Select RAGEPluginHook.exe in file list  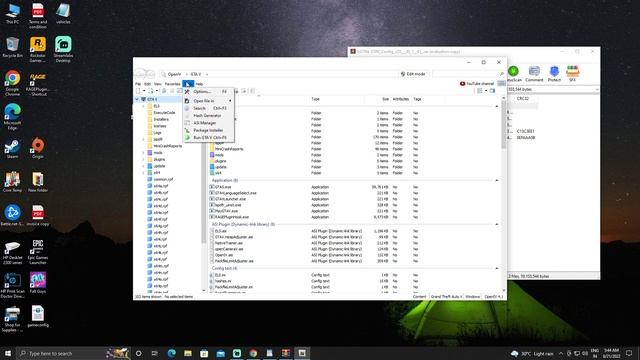pos(229,217)
